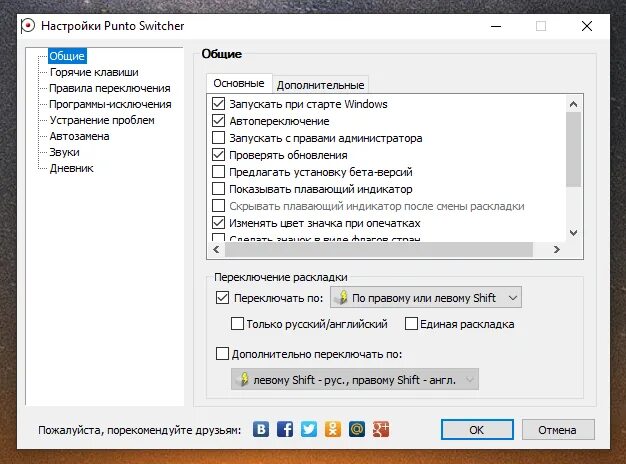626x464 pixels.
Task: Uncheck 'Проверять обновления'
Action: (x=218, y=155)
